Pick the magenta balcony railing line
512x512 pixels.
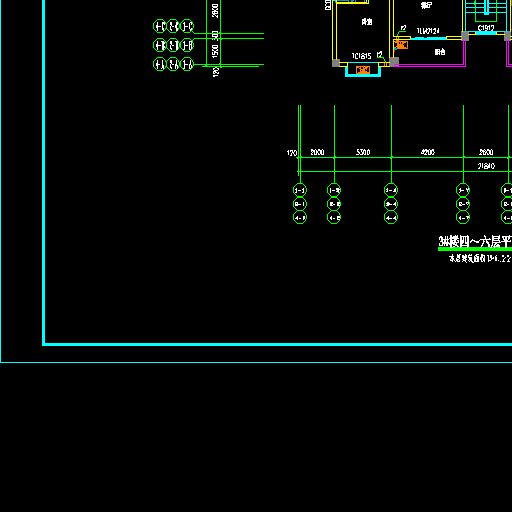[430, 65]
